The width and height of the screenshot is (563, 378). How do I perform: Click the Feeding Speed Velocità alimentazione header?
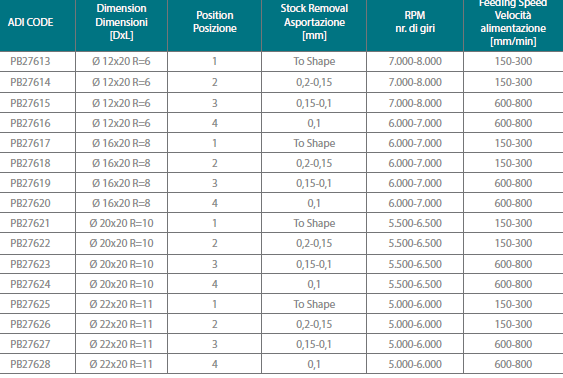513,22
